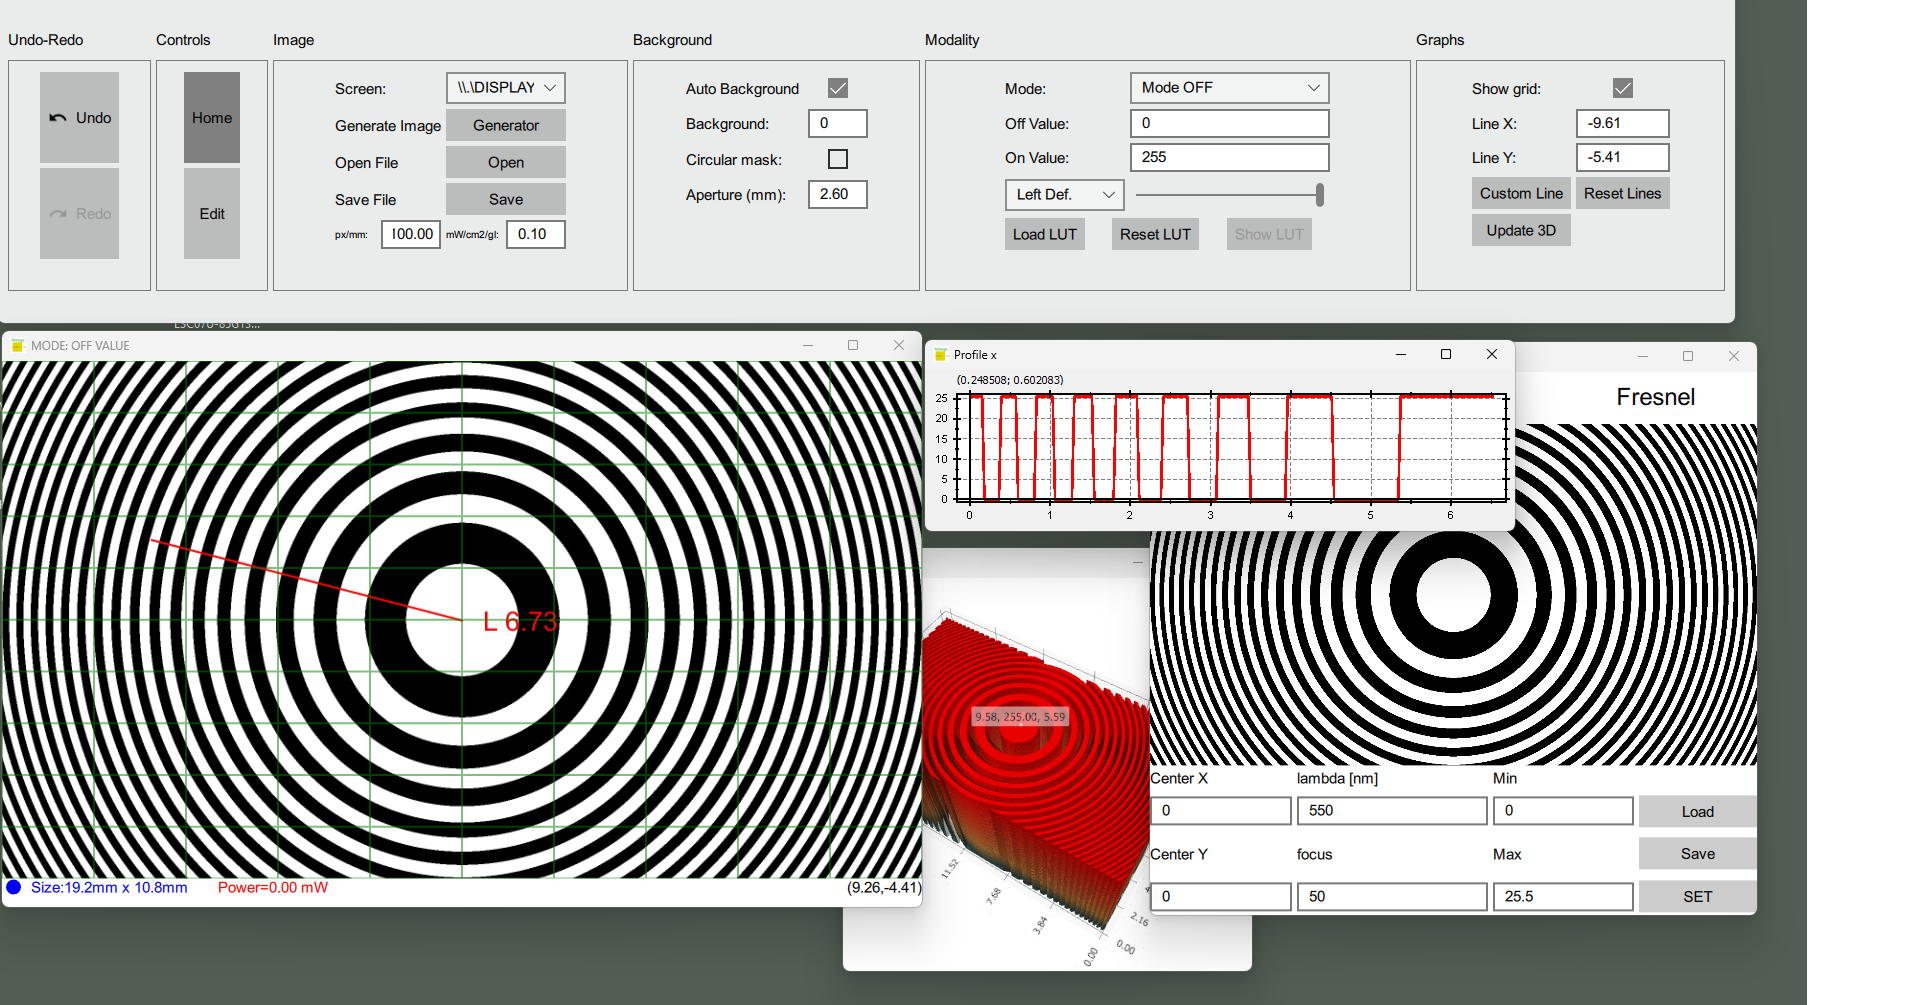Toggle the Show grid checkbox
The width and height of the screenshot is (1905, 1005).
coord(1623,88)
